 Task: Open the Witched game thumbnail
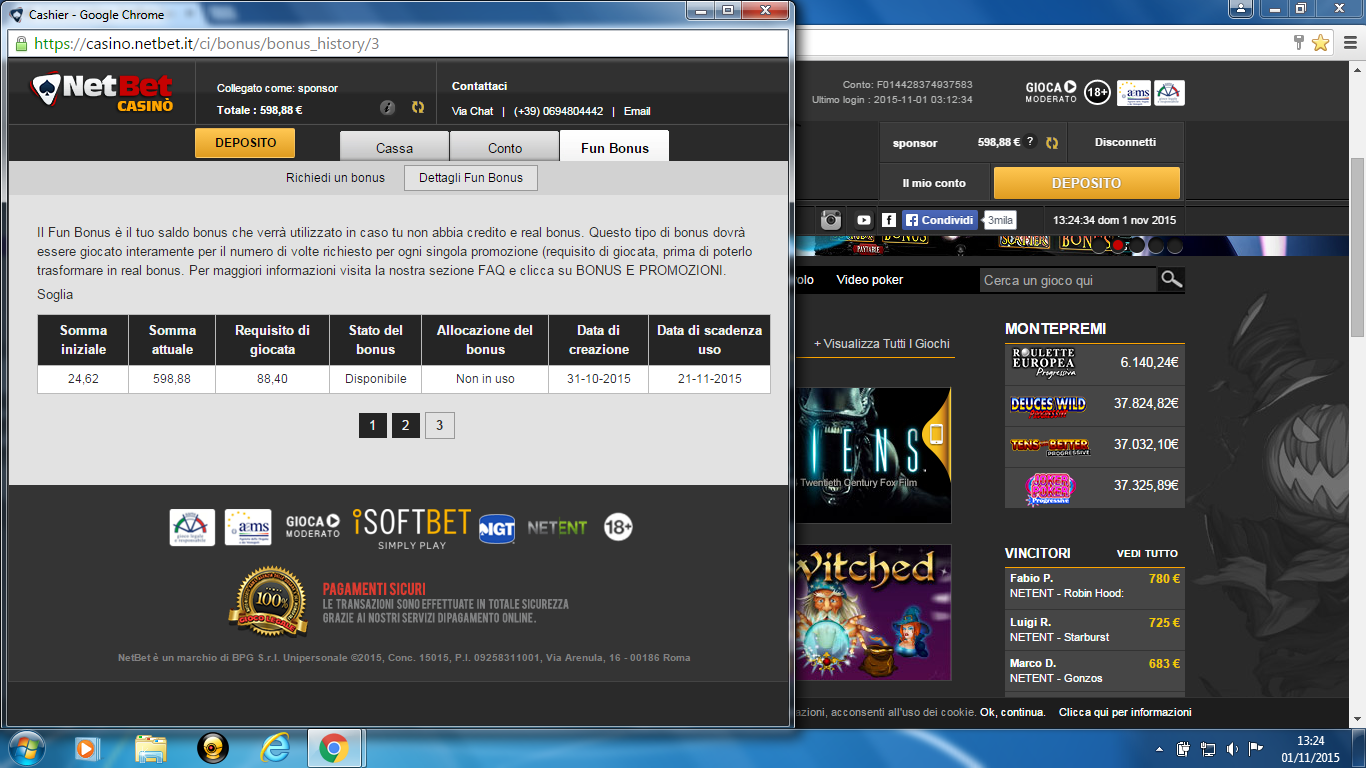pyautogui.click(x=873, y=612)
